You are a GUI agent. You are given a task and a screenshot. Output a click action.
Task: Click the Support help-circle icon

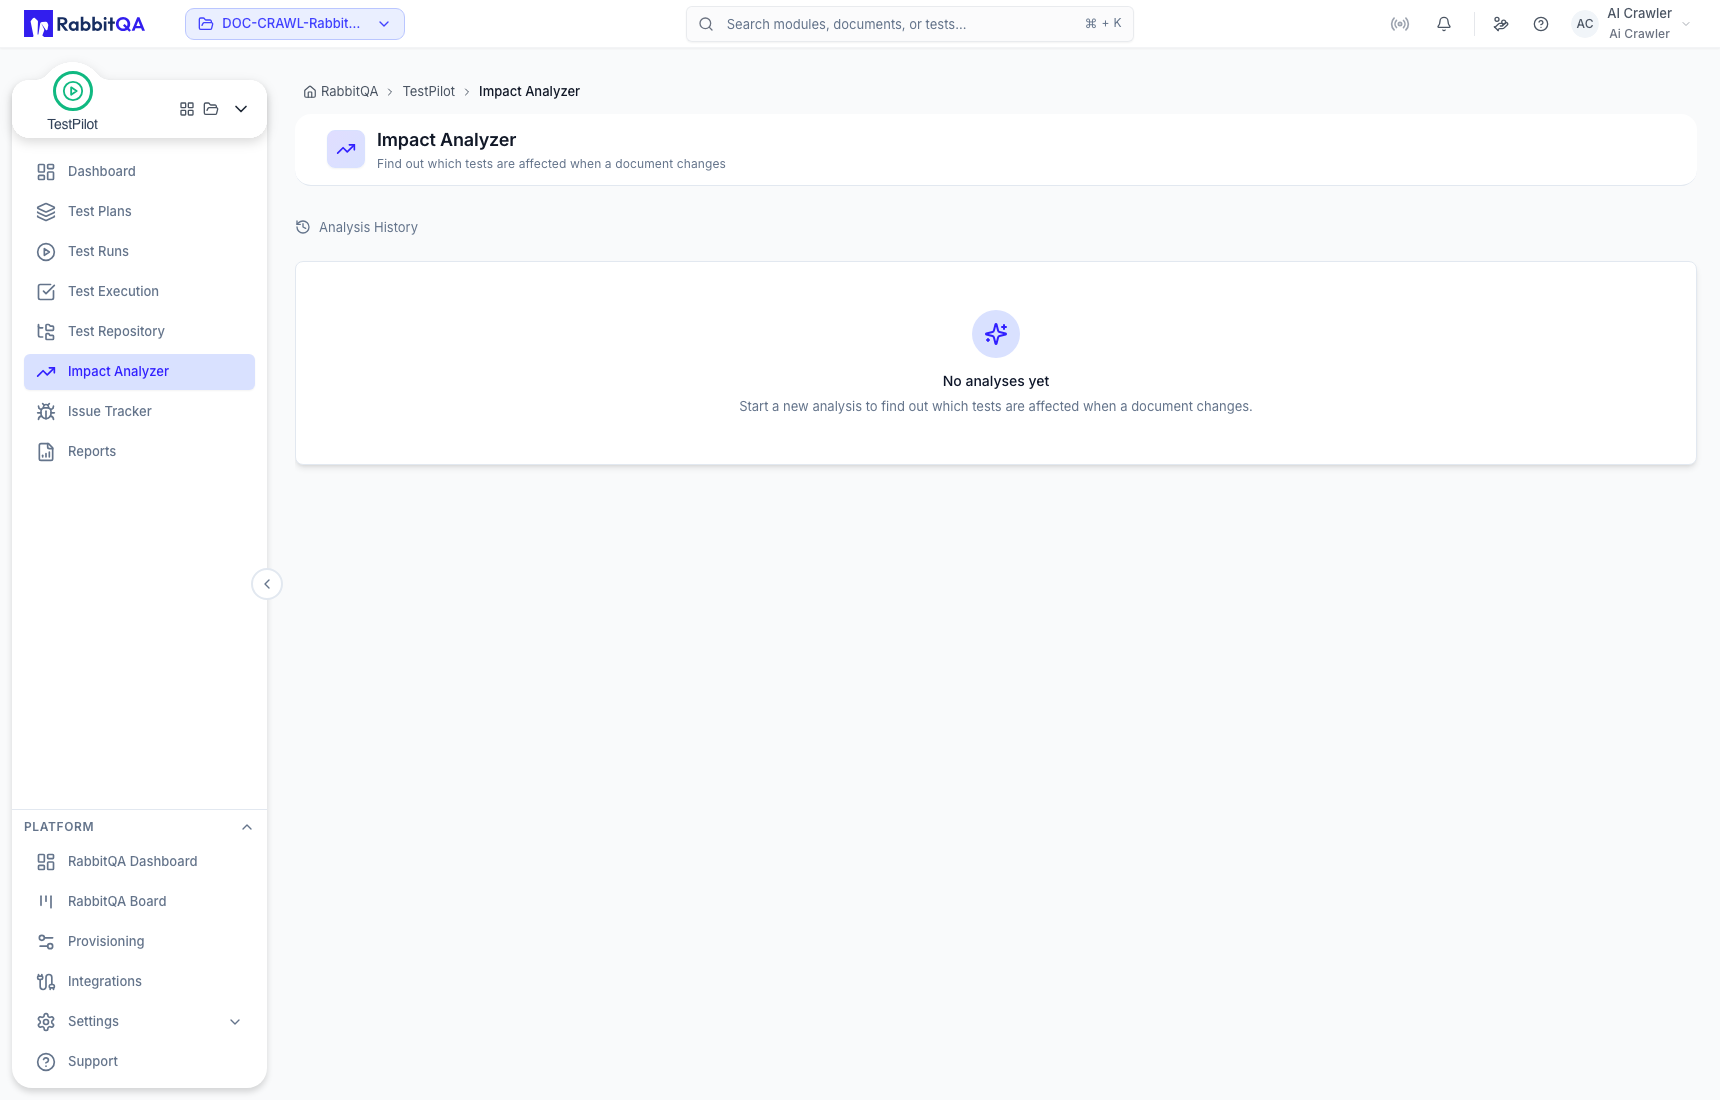(x=46, y=1062)
